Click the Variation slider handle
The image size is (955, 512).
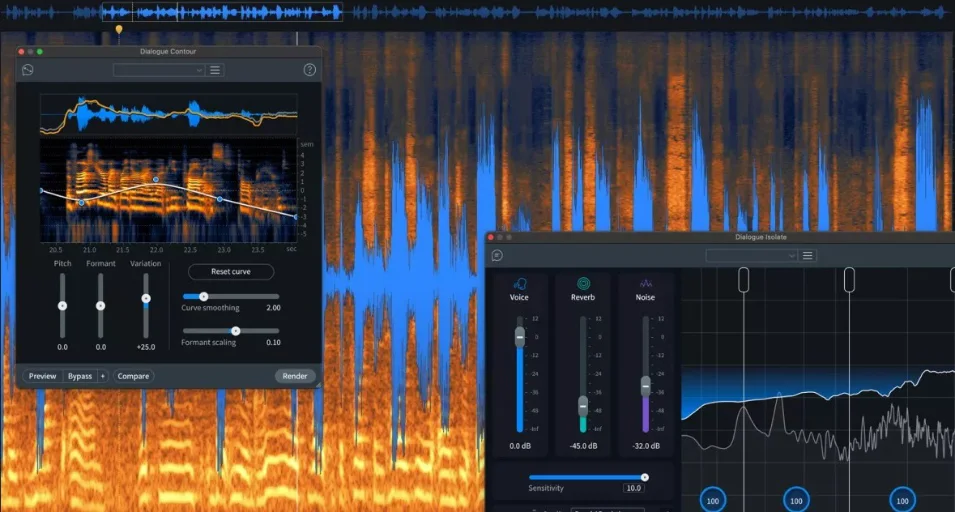146,298
